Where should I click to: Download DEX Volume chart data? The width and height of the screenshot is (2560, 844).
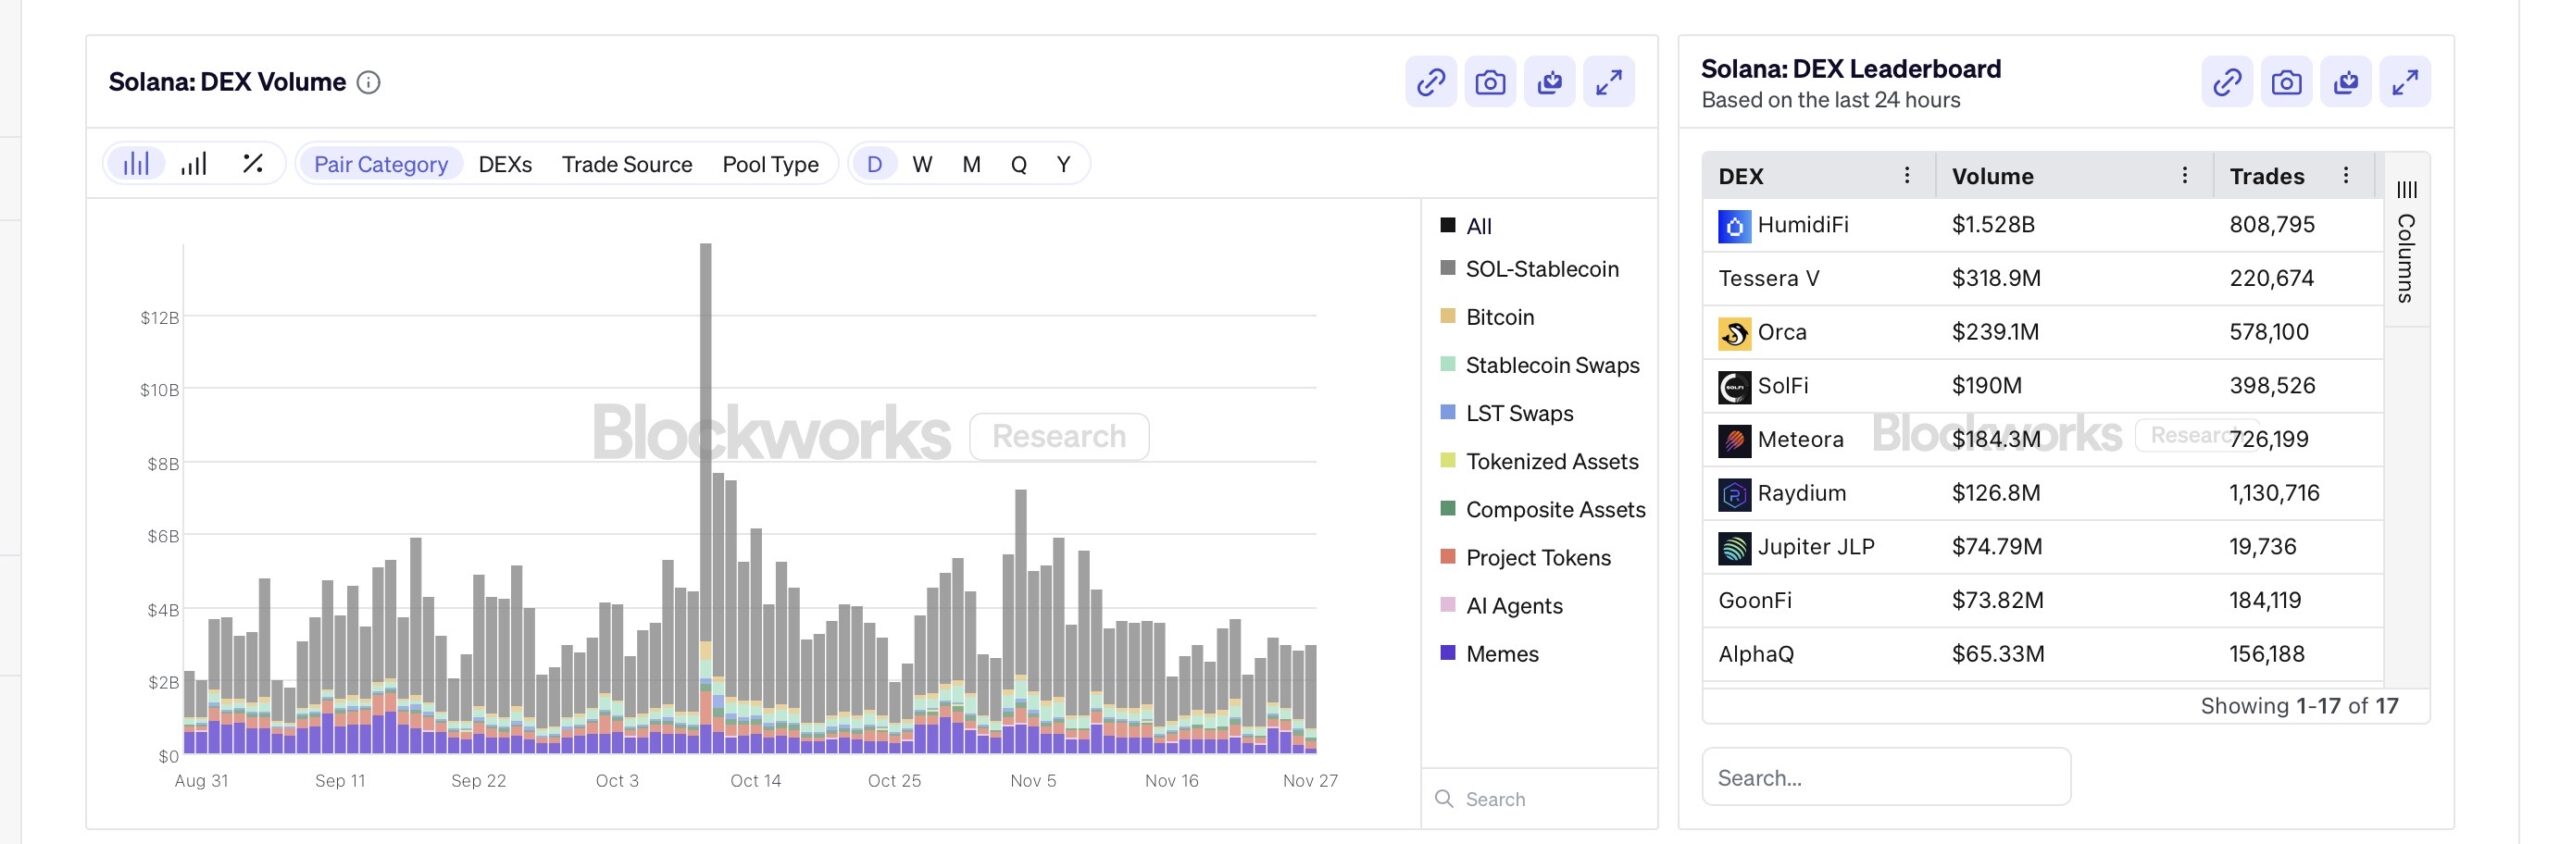point(1549,82)
